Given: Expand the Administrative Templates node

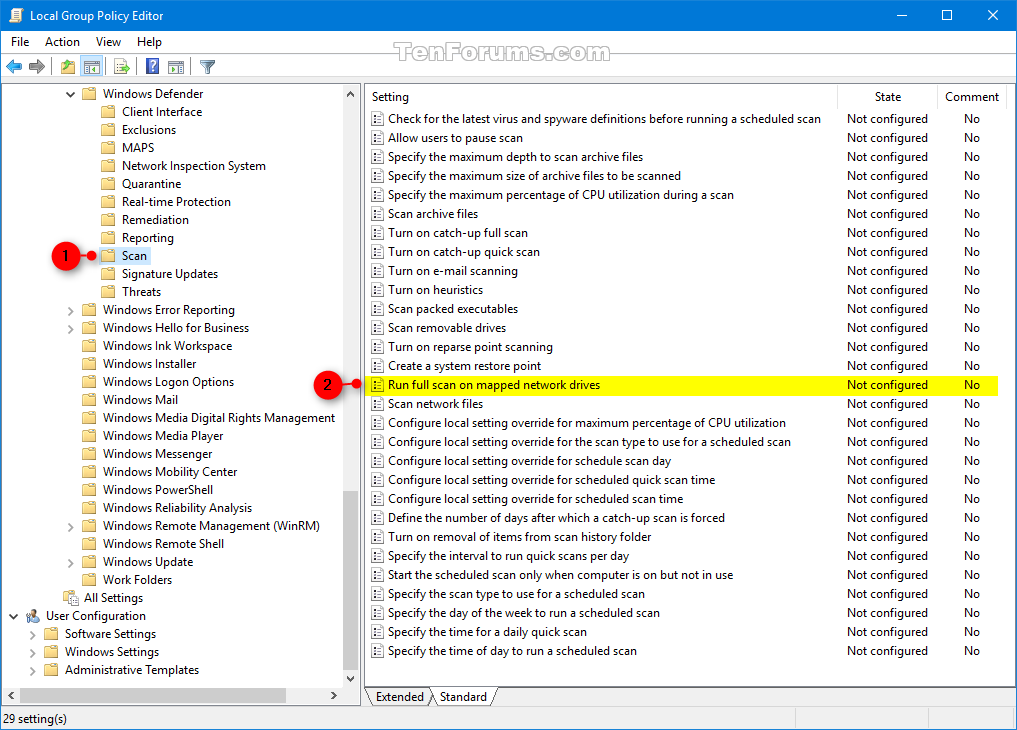Looking at the screenshot, I should tap(32, 671).
